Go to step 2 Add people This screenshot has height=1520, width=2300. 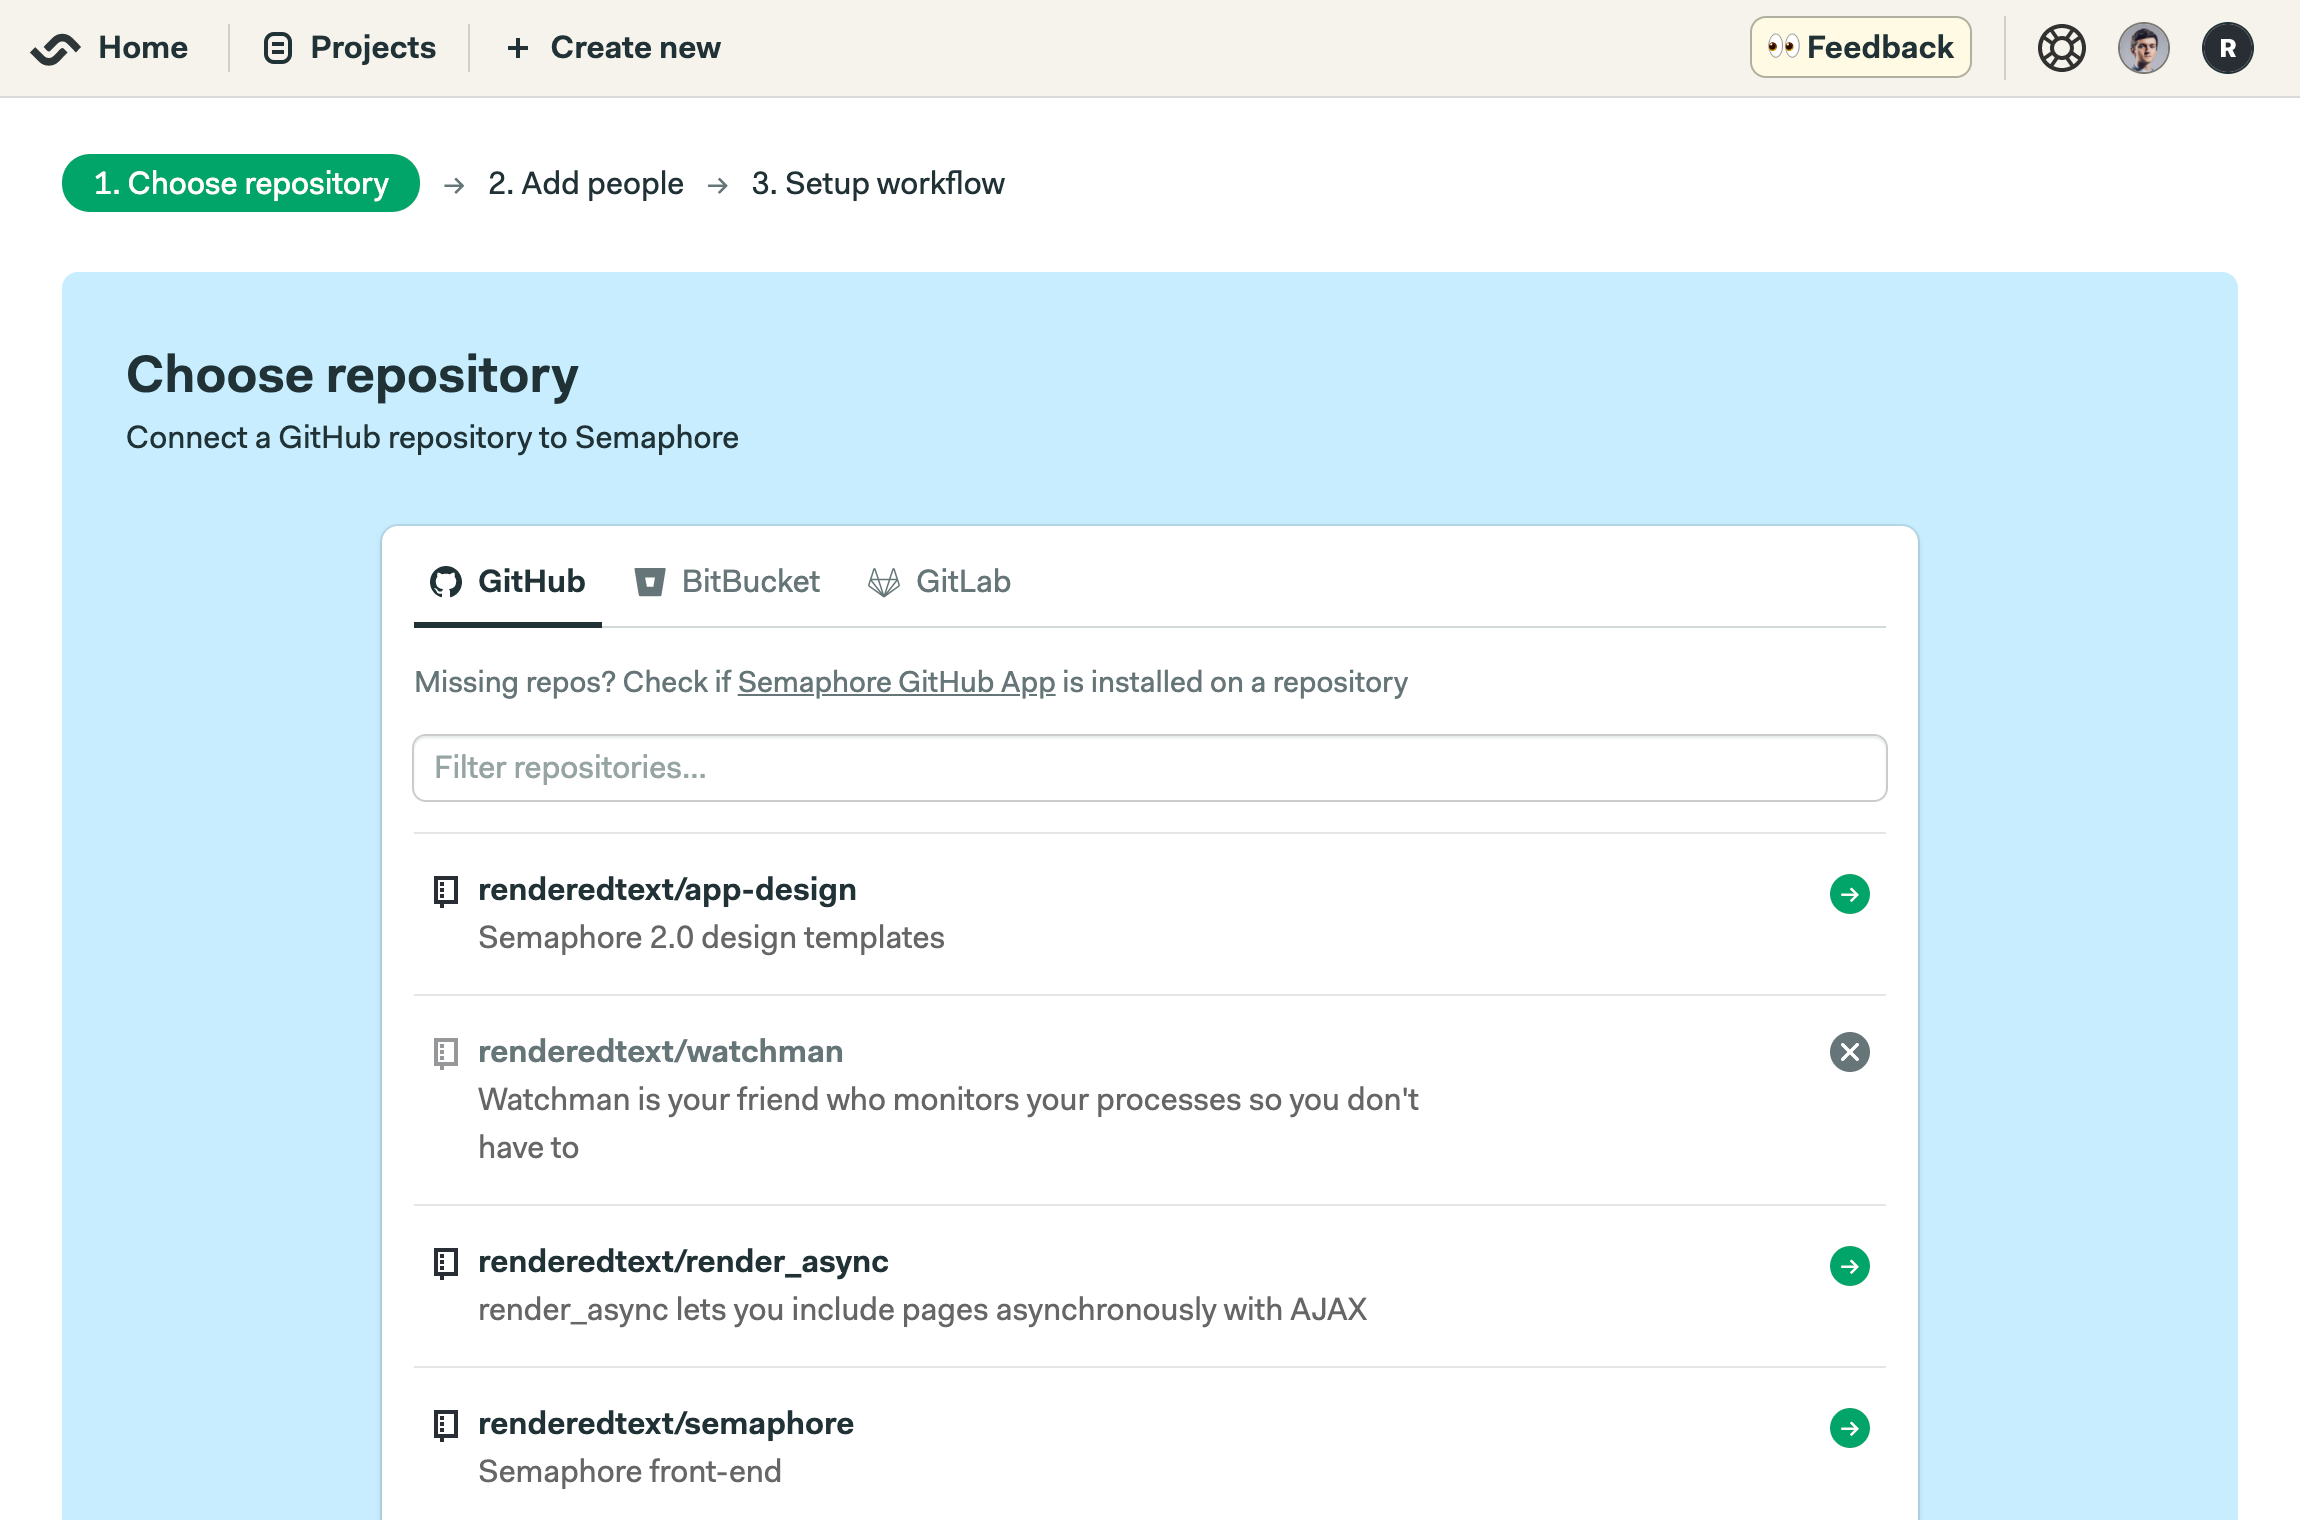pos(586,183)
